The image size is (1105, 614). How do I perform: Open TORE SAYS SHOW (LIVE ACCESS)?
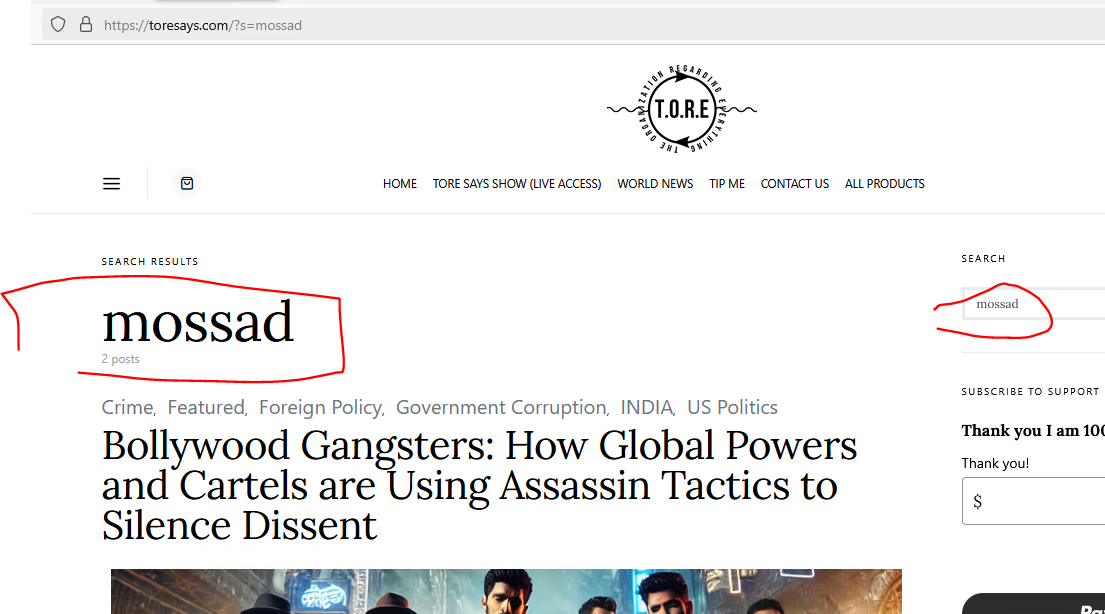(x=517, y=183)
